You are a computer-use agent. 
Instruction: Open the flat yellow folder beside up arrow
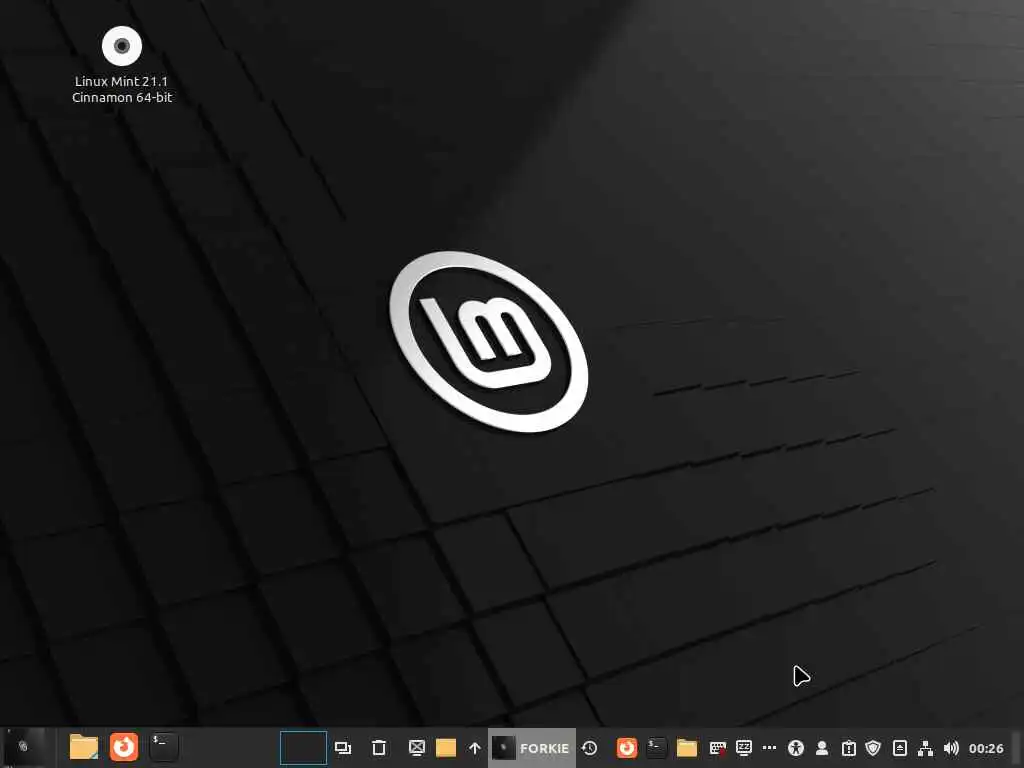click(446, 748)
